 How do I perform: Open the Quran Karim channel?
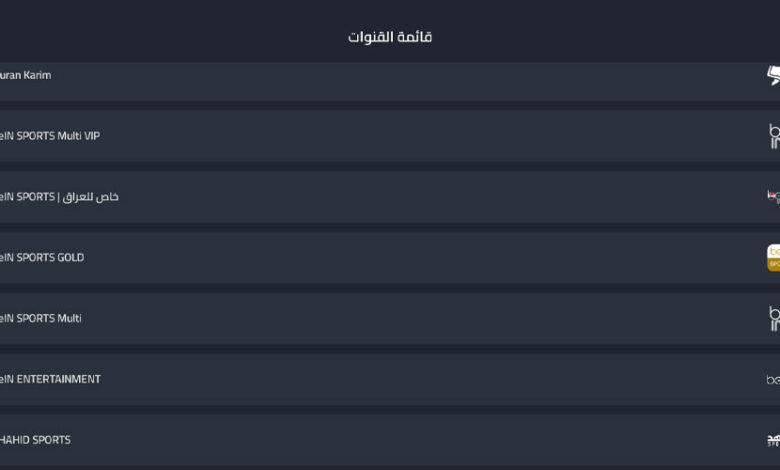[x=26, y=75]
